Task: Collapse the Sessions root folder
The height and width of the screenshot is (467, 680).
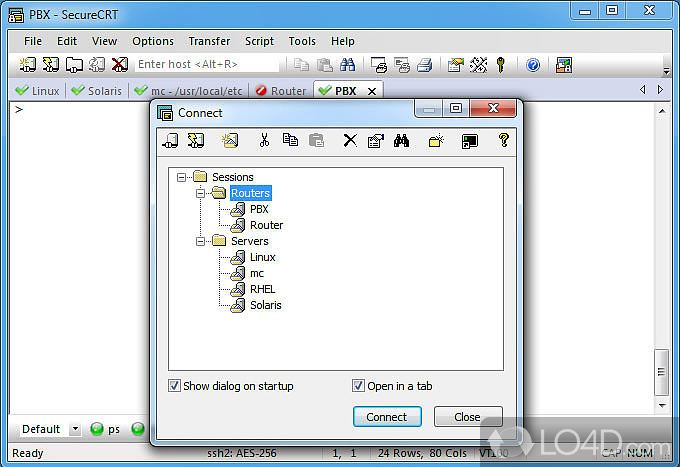Action: [x=181, y=177]
